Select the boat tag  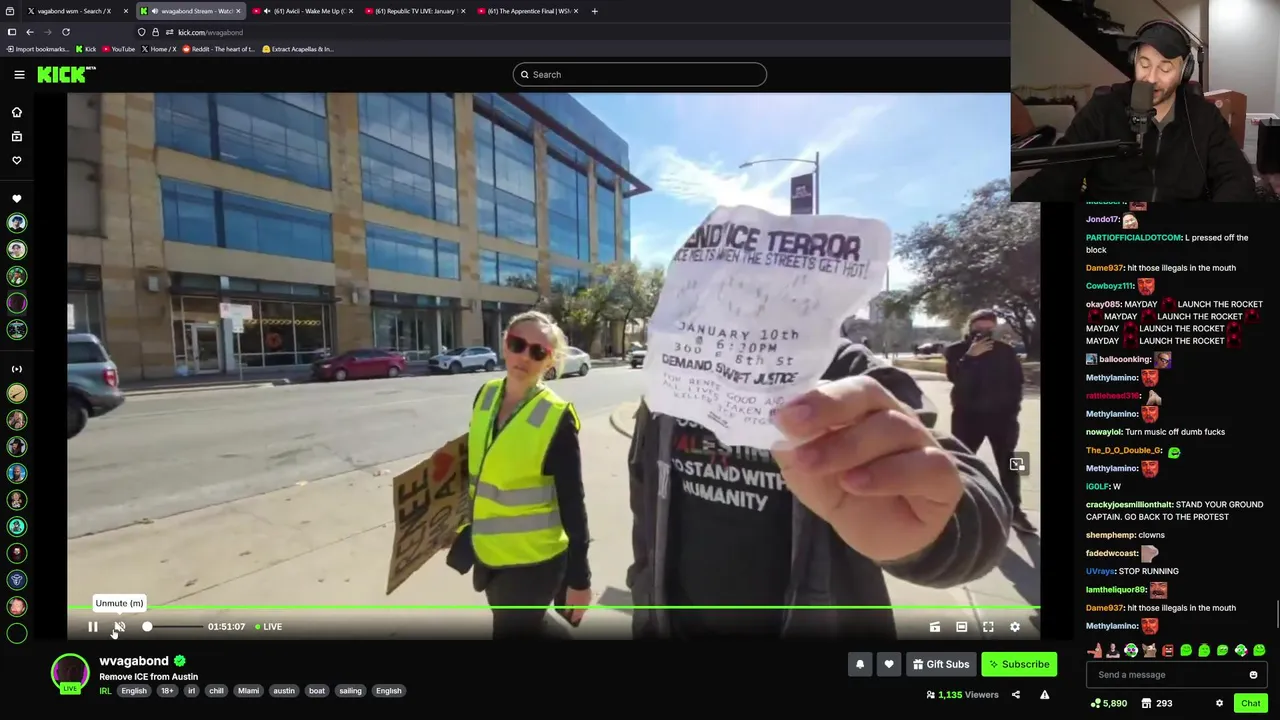tap(317, 691)
